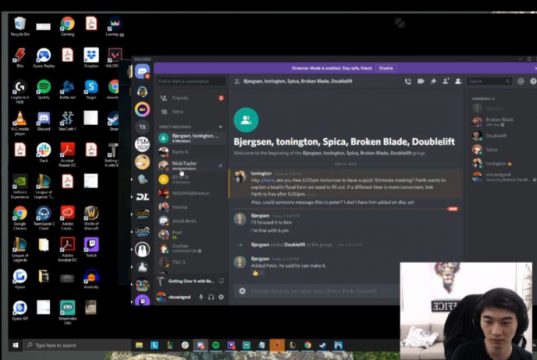Open the DL server in server list
The image size is (537, 360).
pyautogui.click(x=142, y=197)
